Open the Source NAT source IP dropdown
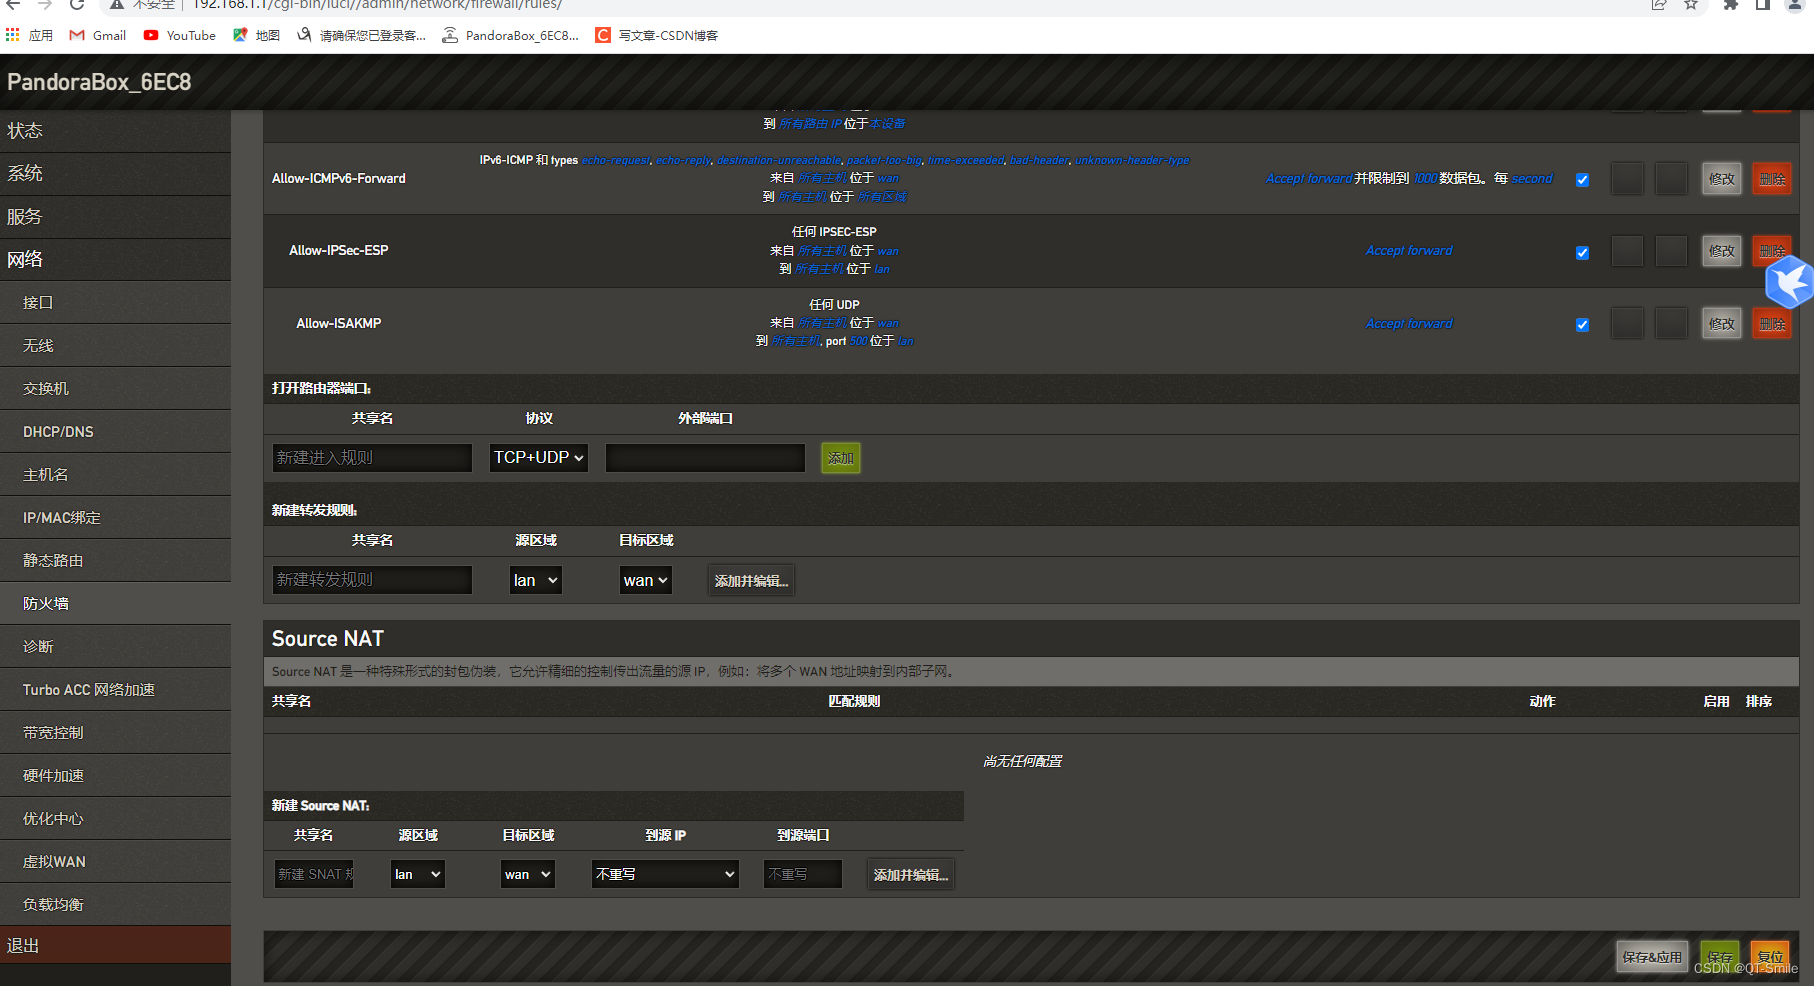 pyautogui.click(x=665, y=874)
